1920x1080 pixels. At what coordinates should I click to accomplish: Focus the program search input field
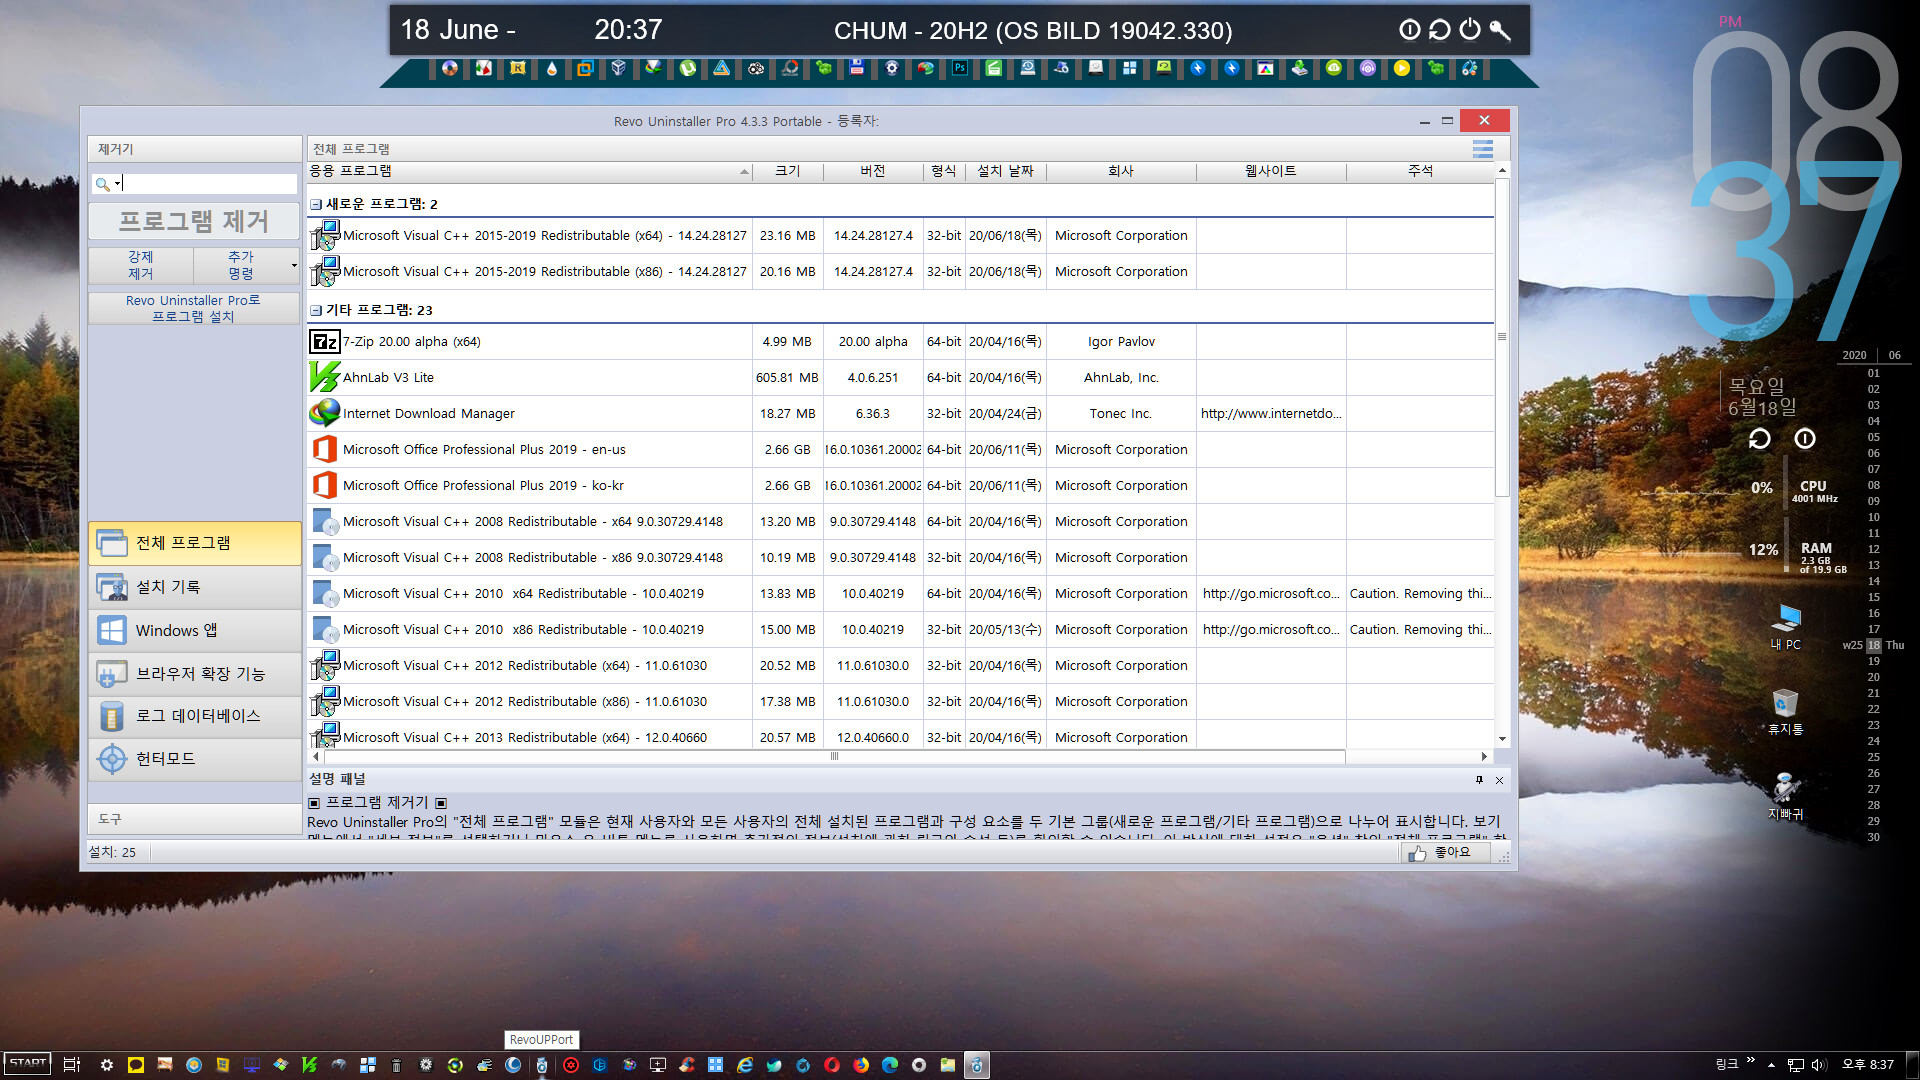210,184
